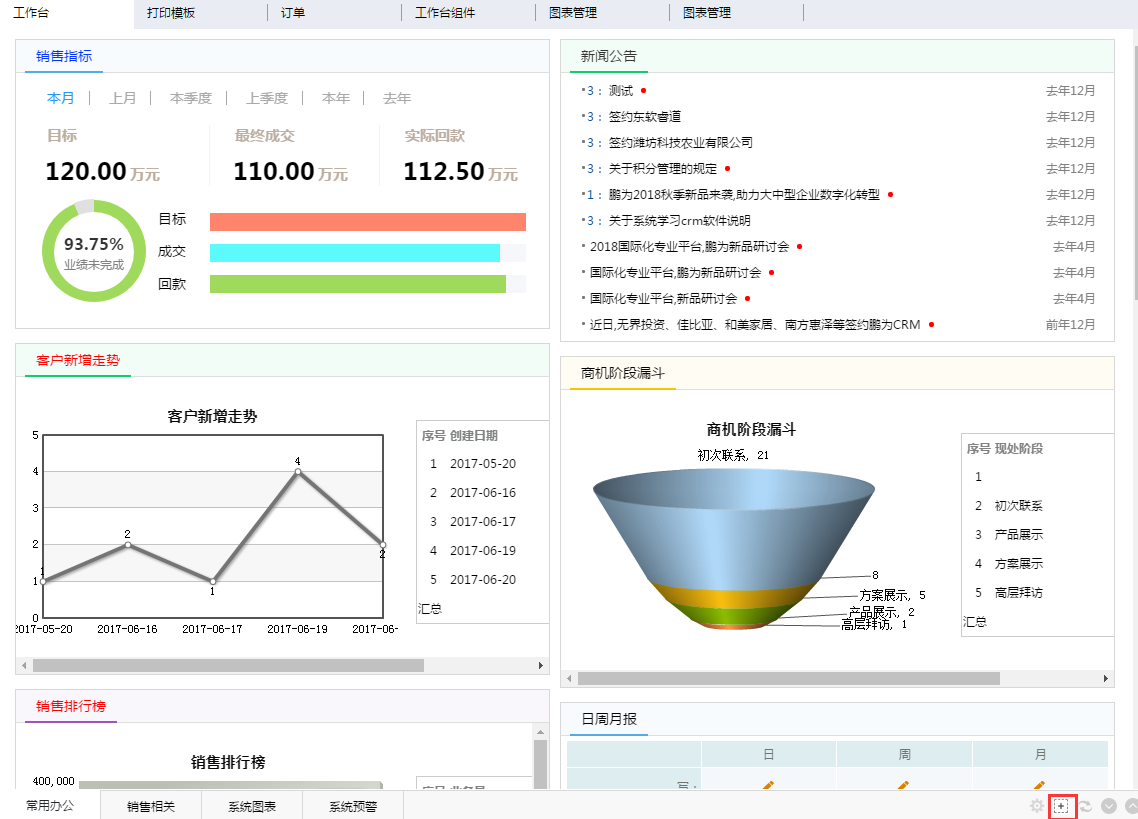Select the 本季度 period filter
Image resolution: width=1138 pixels, height=819 pixels.
[x=189, y=98]
